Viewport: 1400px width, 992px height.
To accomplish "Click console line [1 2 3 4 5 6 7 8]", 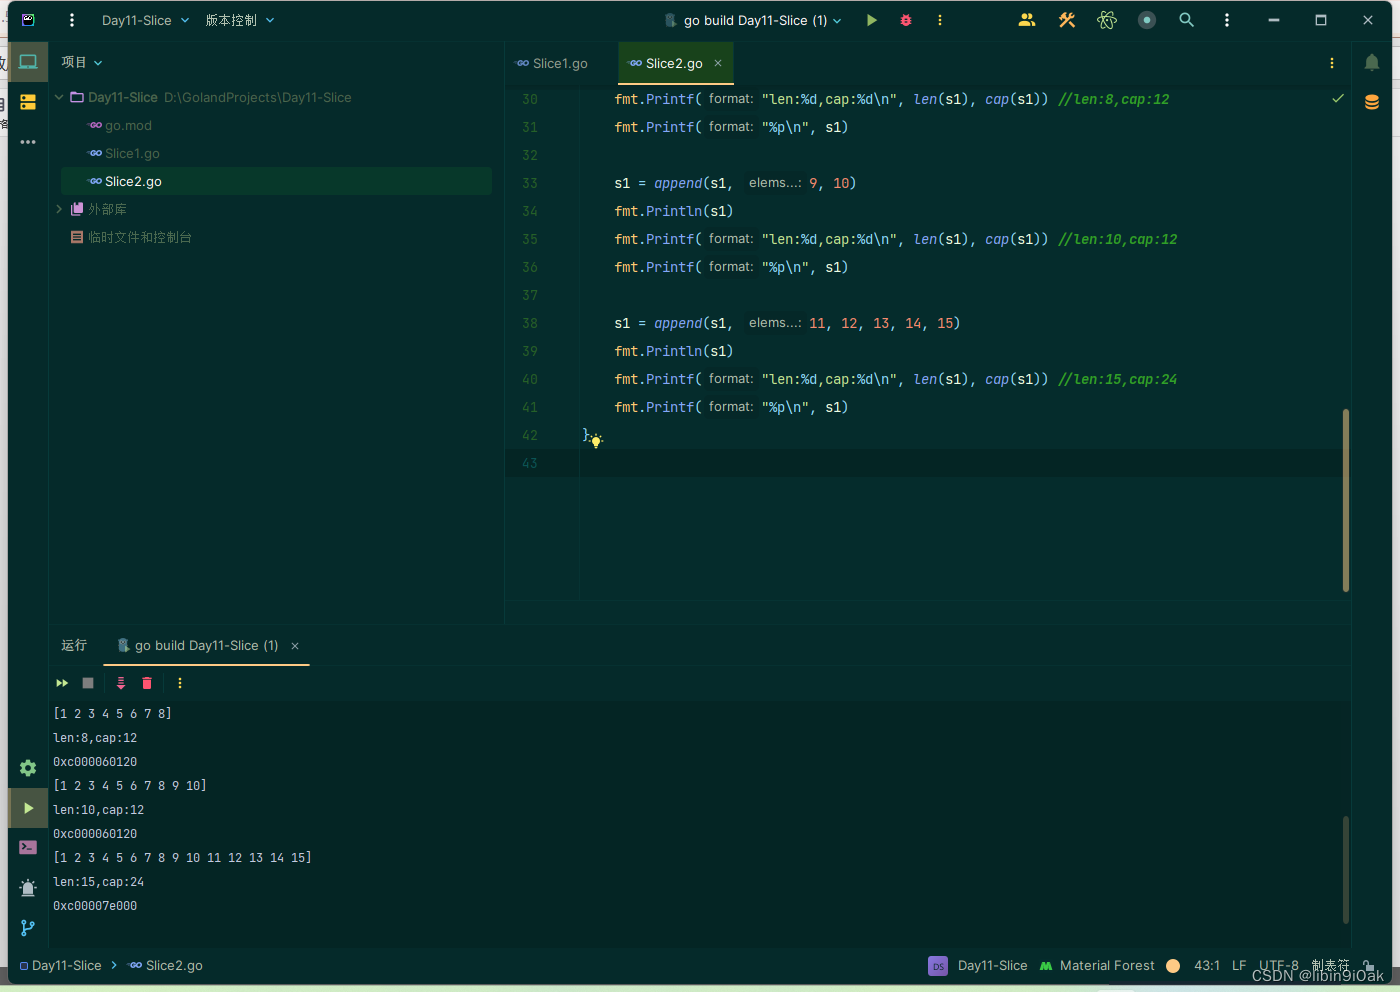I will (112, 714).
